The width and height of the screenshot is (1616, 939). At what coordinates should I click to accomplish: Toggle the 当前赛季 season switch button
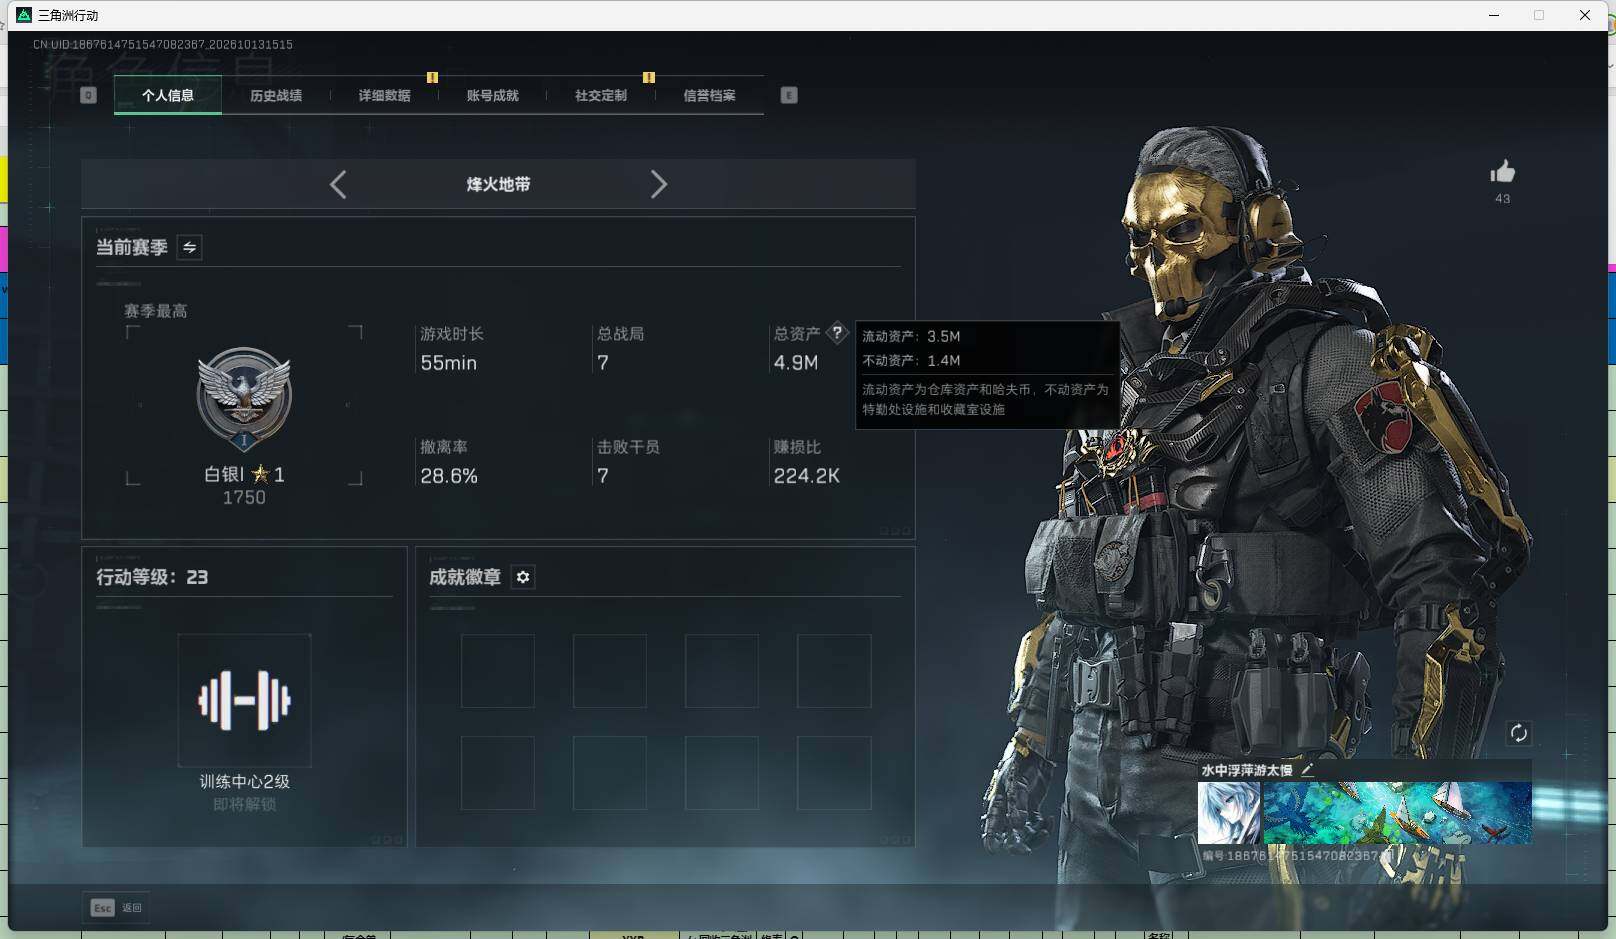(189, 247)
